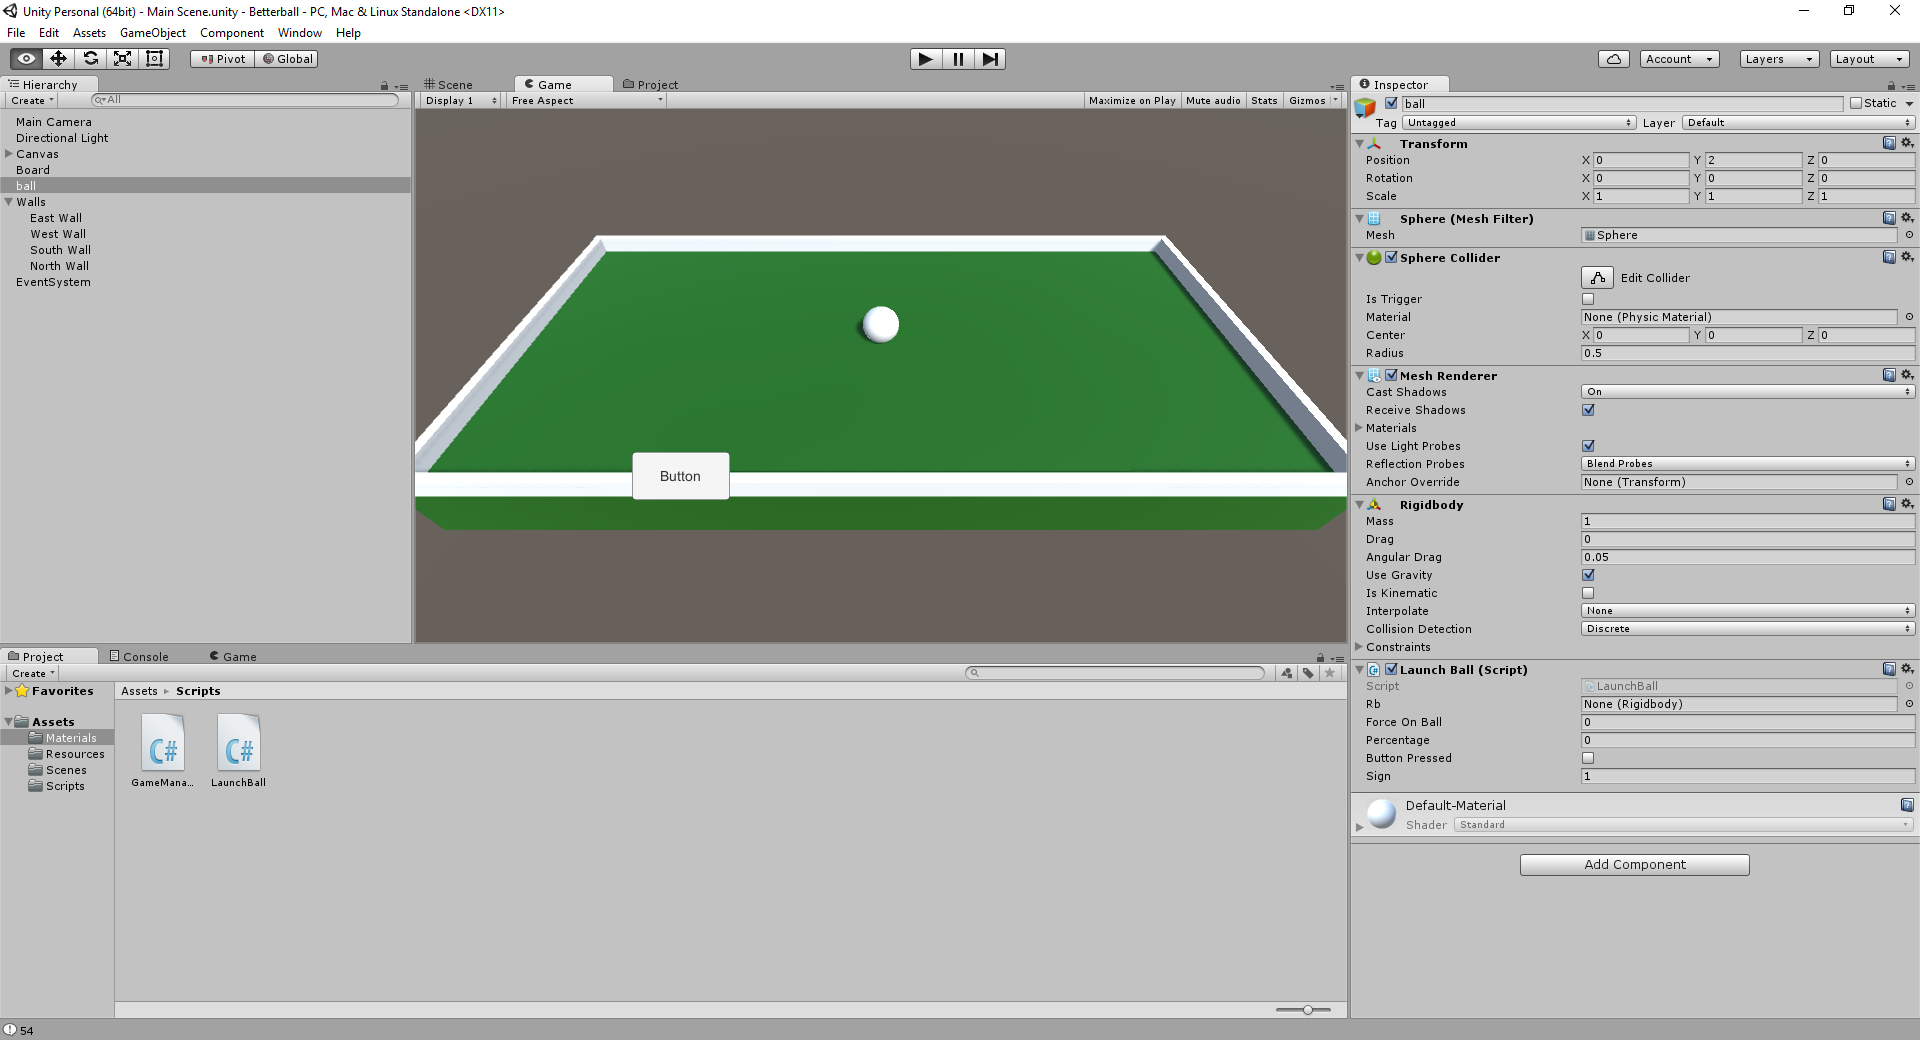This screenshot has width=1920, height=1040.
Task: Toggle Use Gravity checkbox
Action: [x=1588, y=575]
